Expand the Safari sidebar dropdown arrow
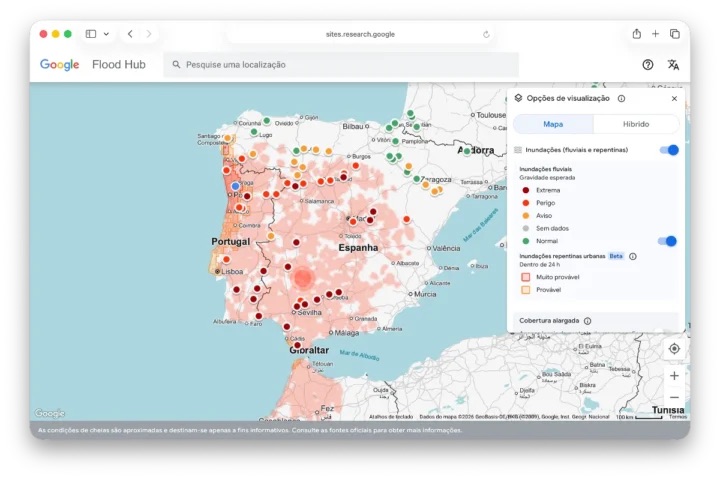Viewport: 720px width, 479px height. coord(106,34)
